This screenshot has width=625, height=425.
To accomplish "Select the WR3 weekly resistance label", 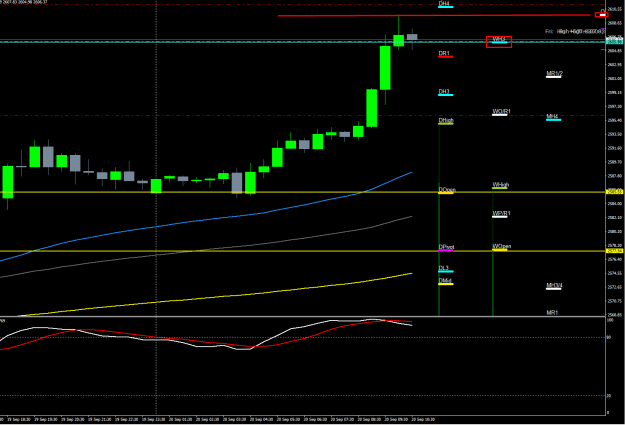I will click(x=499, y=39).
